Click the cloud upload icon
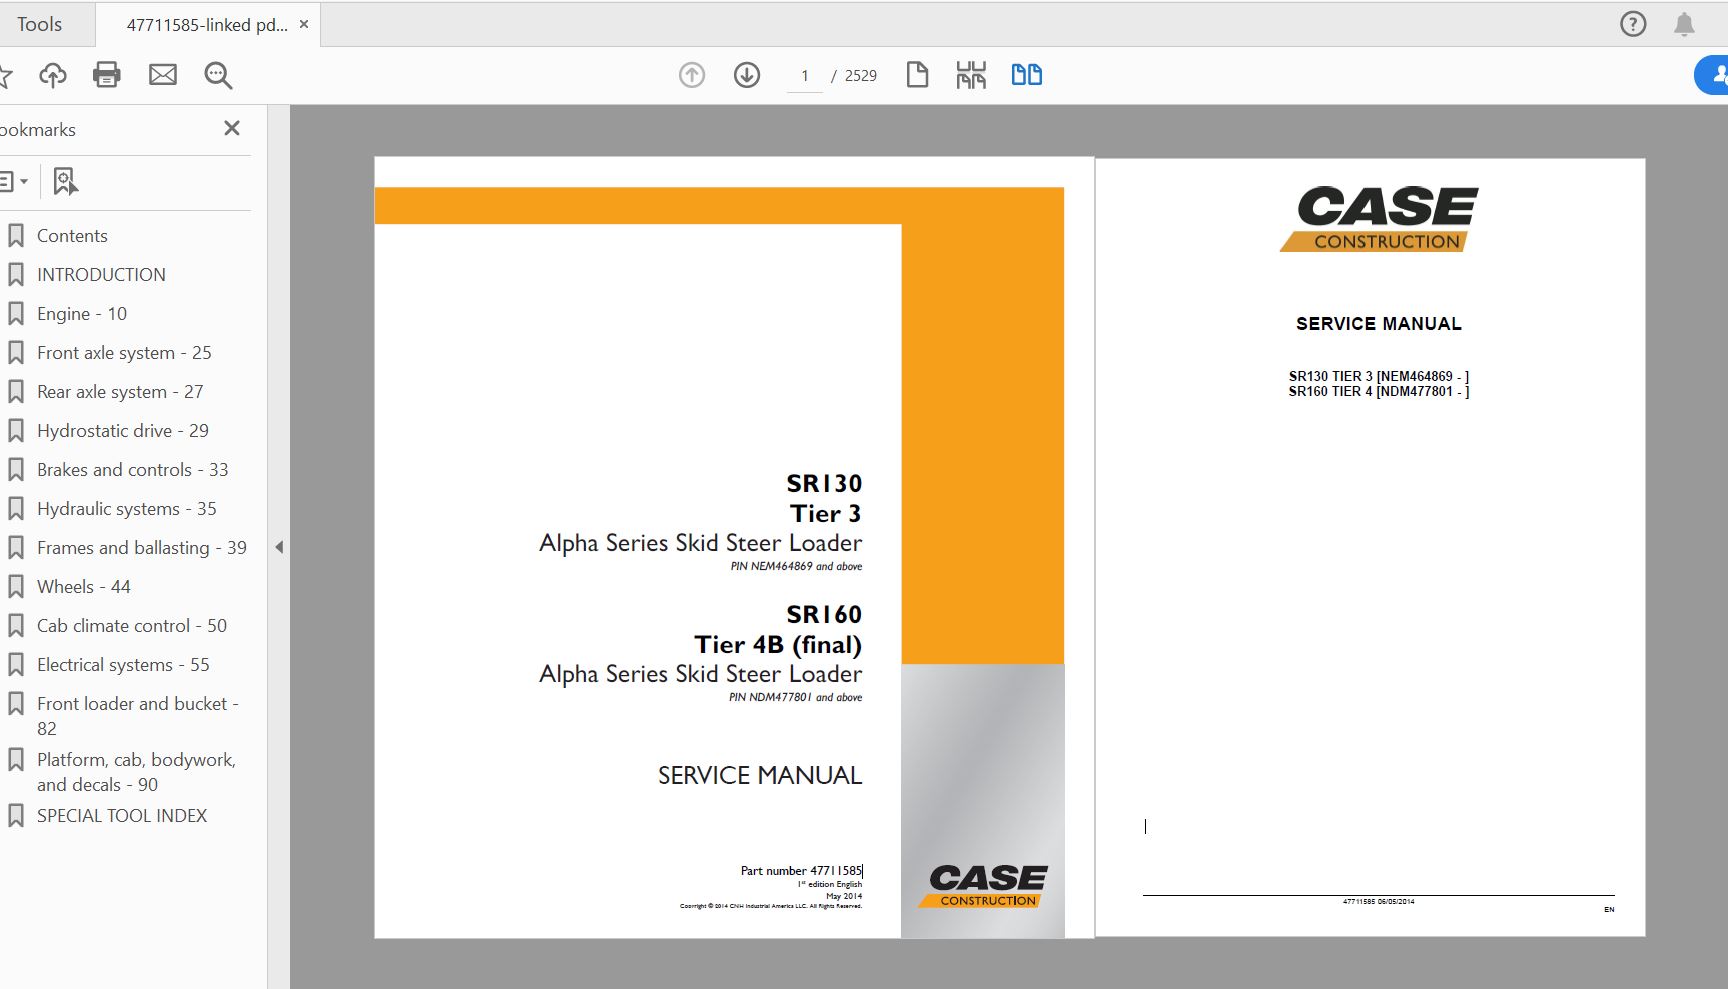Screen dimensions: 1728x989 tap(52, 75)
